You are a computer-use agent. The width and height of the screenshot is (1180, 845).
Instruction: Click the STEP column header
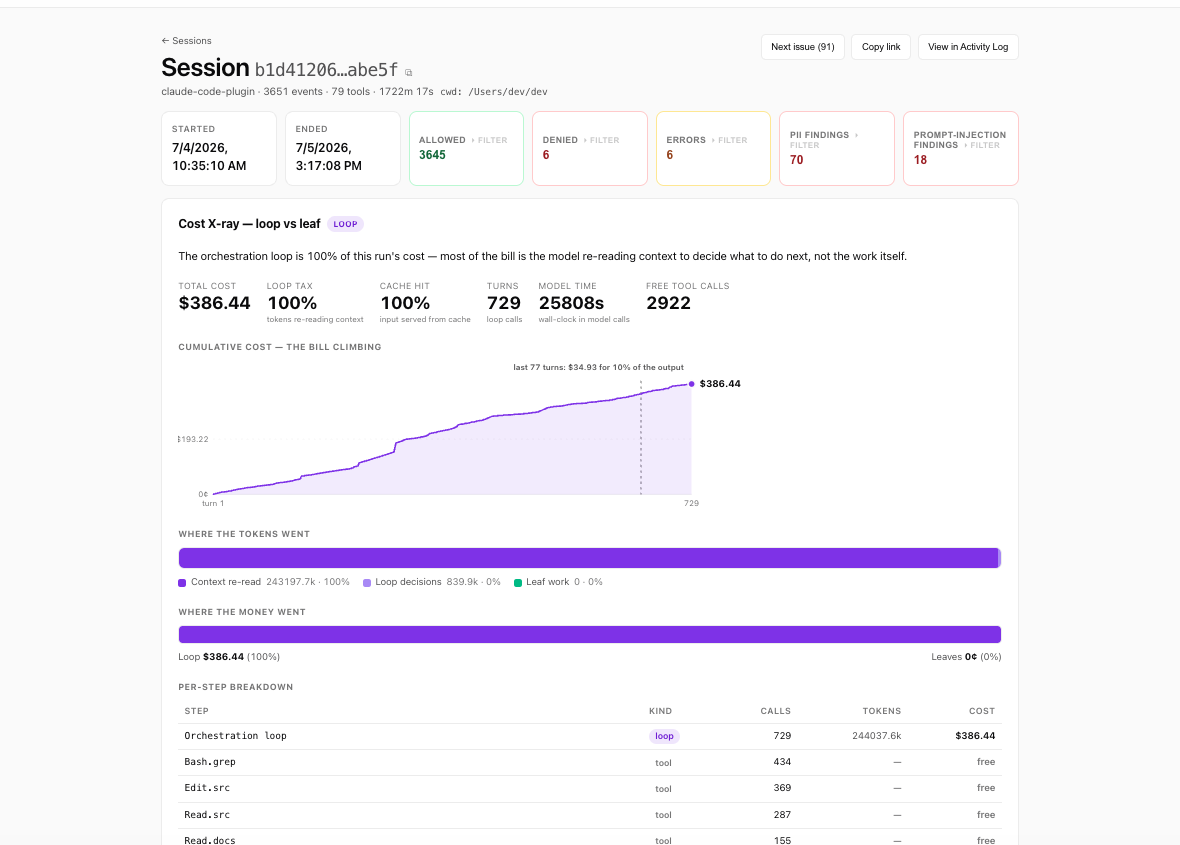[196, 711]
